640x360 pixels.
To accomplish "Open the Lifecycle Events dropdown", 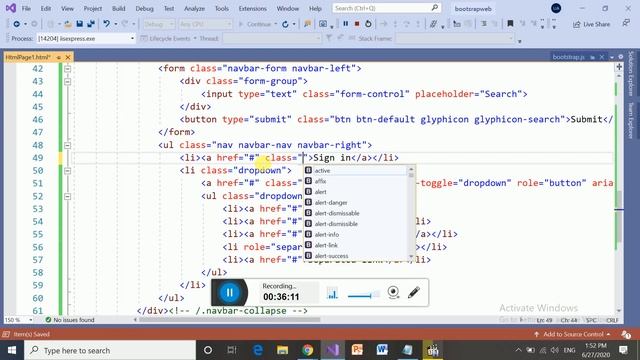I will [x=169, y=38].
